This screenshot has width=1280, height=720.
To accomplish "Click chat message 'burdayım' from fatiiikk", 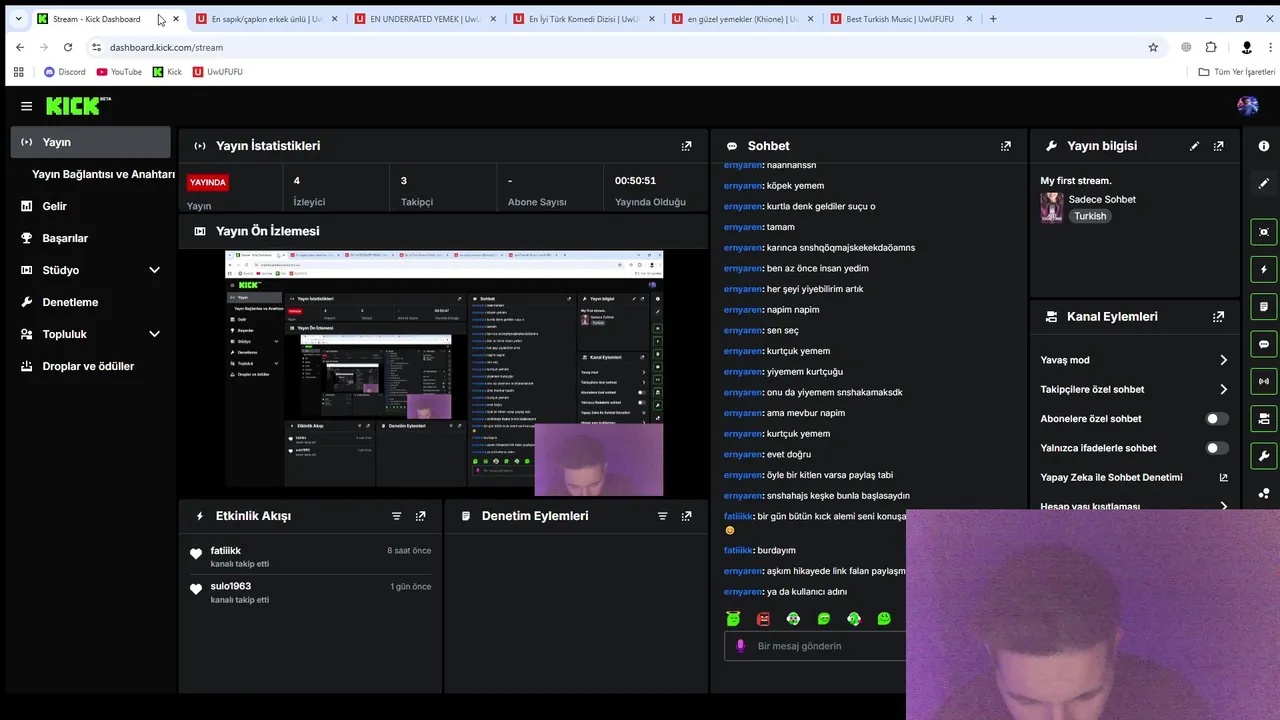I will pos(777,550).
